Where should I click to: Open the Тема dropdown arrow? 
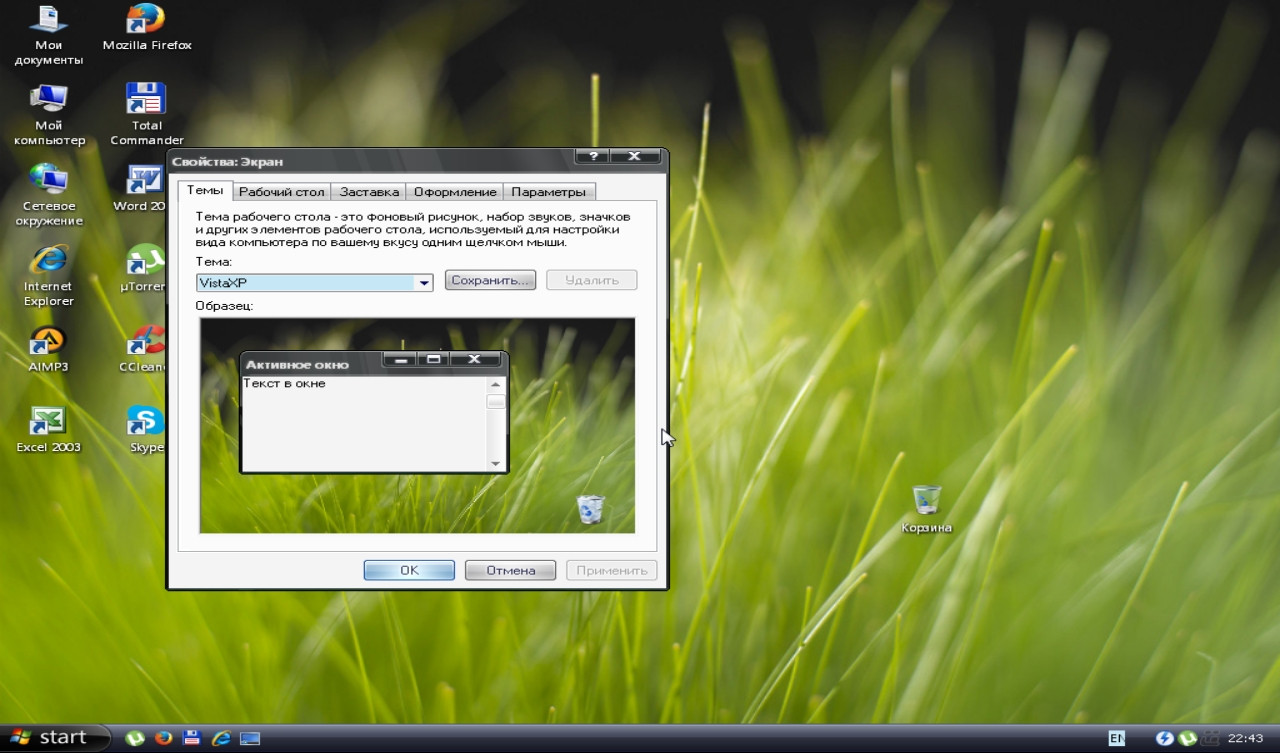tap(424, 283)
